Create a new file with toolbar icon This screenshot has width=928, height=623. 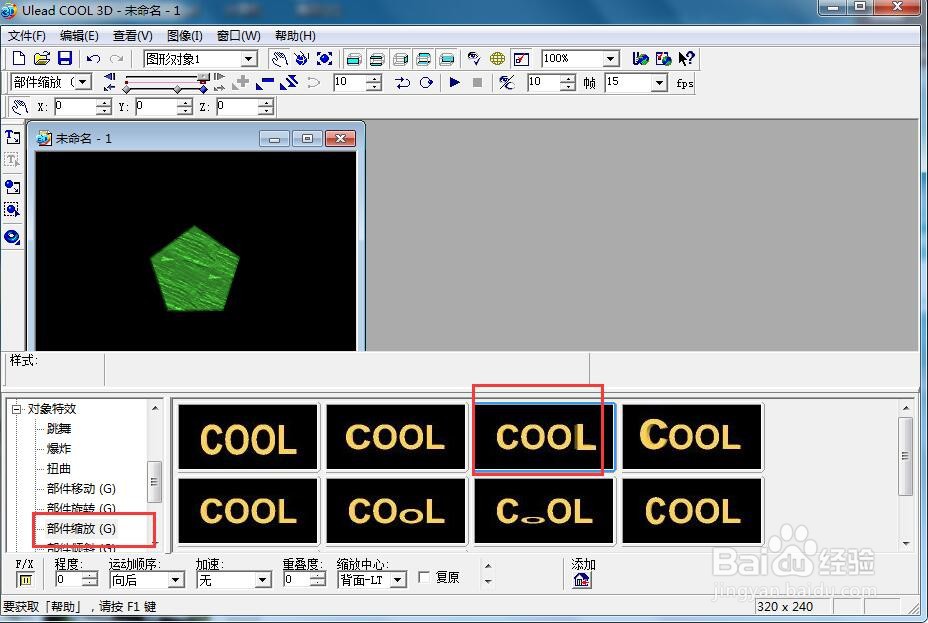18,59
